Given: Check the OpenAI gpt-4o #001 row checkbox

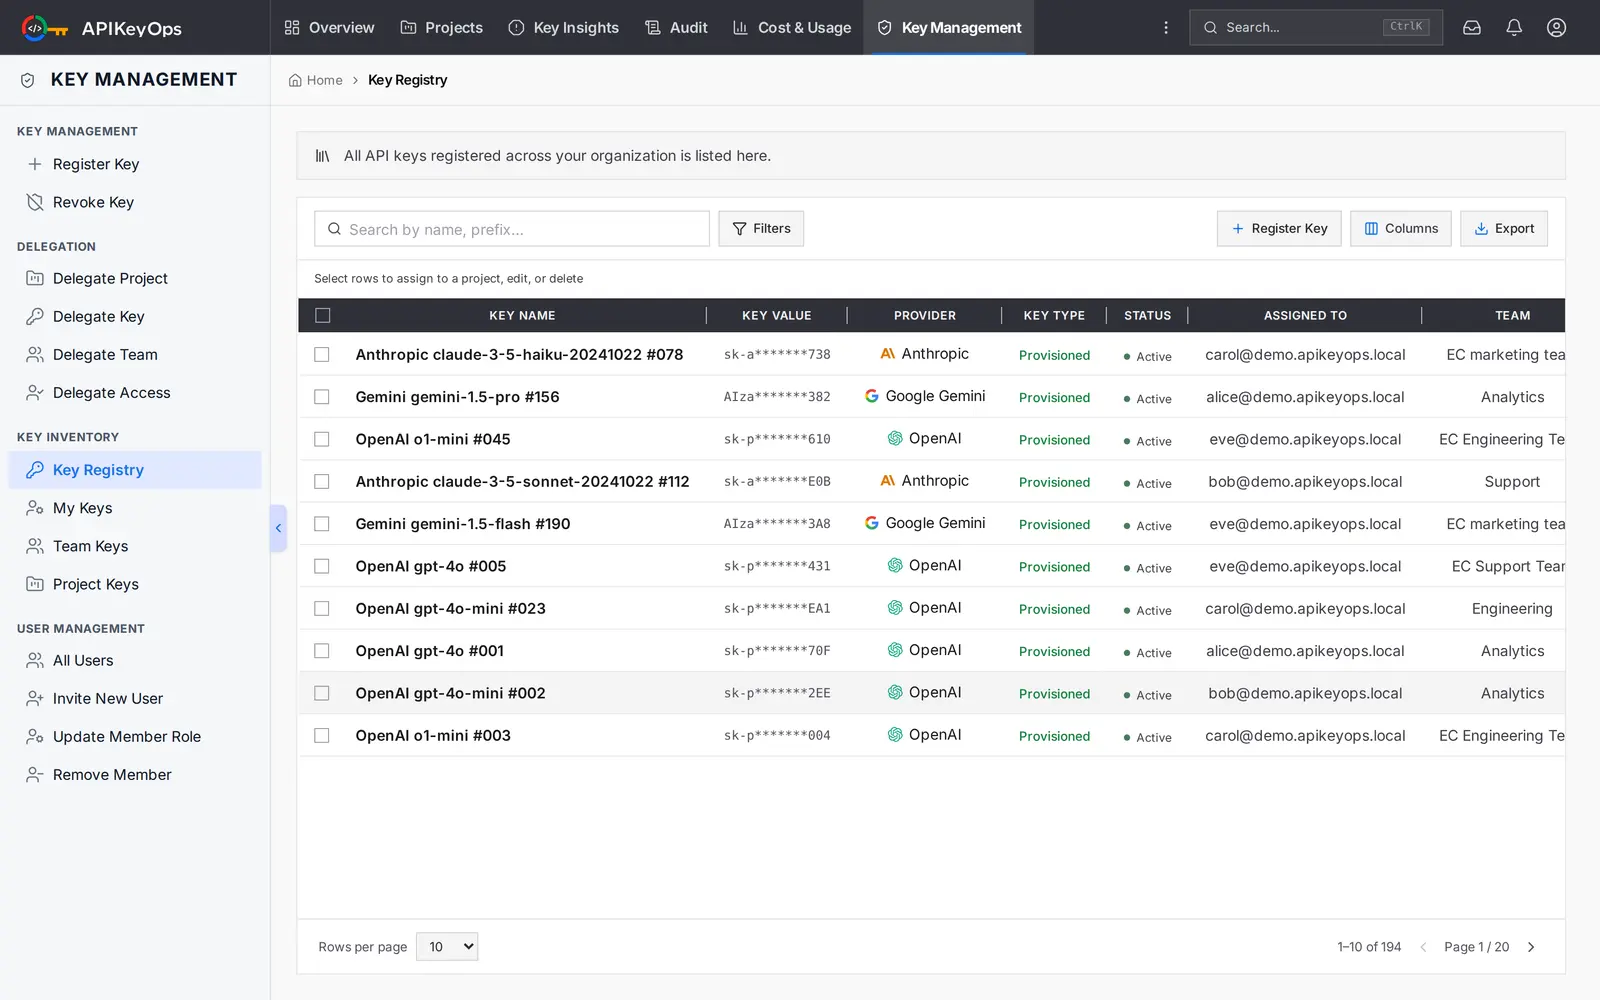Looking at the screenshot, I should coord(322,651).
